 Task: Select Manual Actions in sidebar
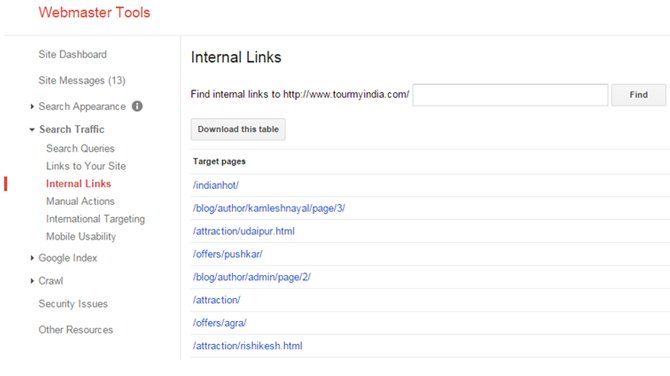[80, 201]
